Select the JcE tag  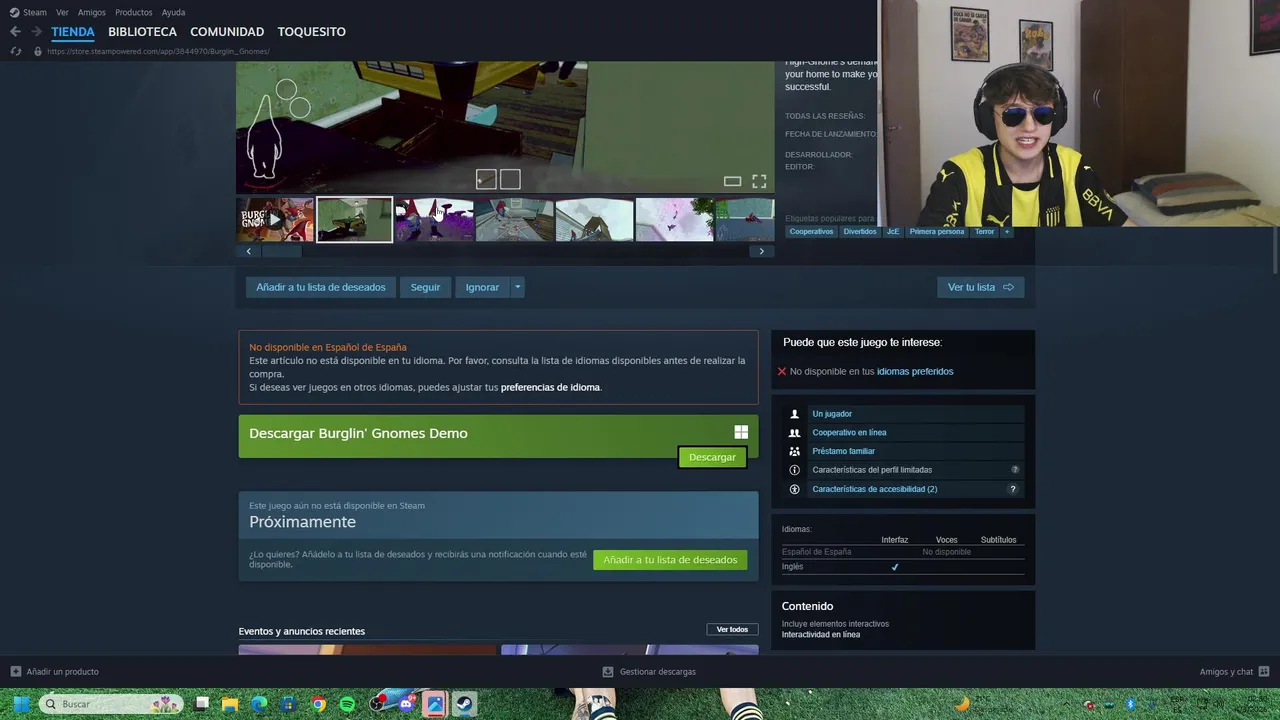[893, 232]
